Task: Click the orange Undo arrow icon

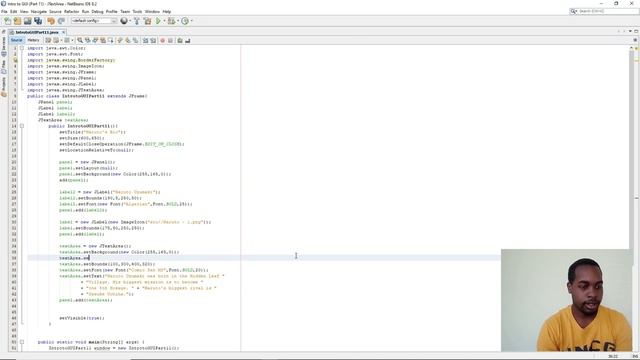Action: [x=51, y=21]
